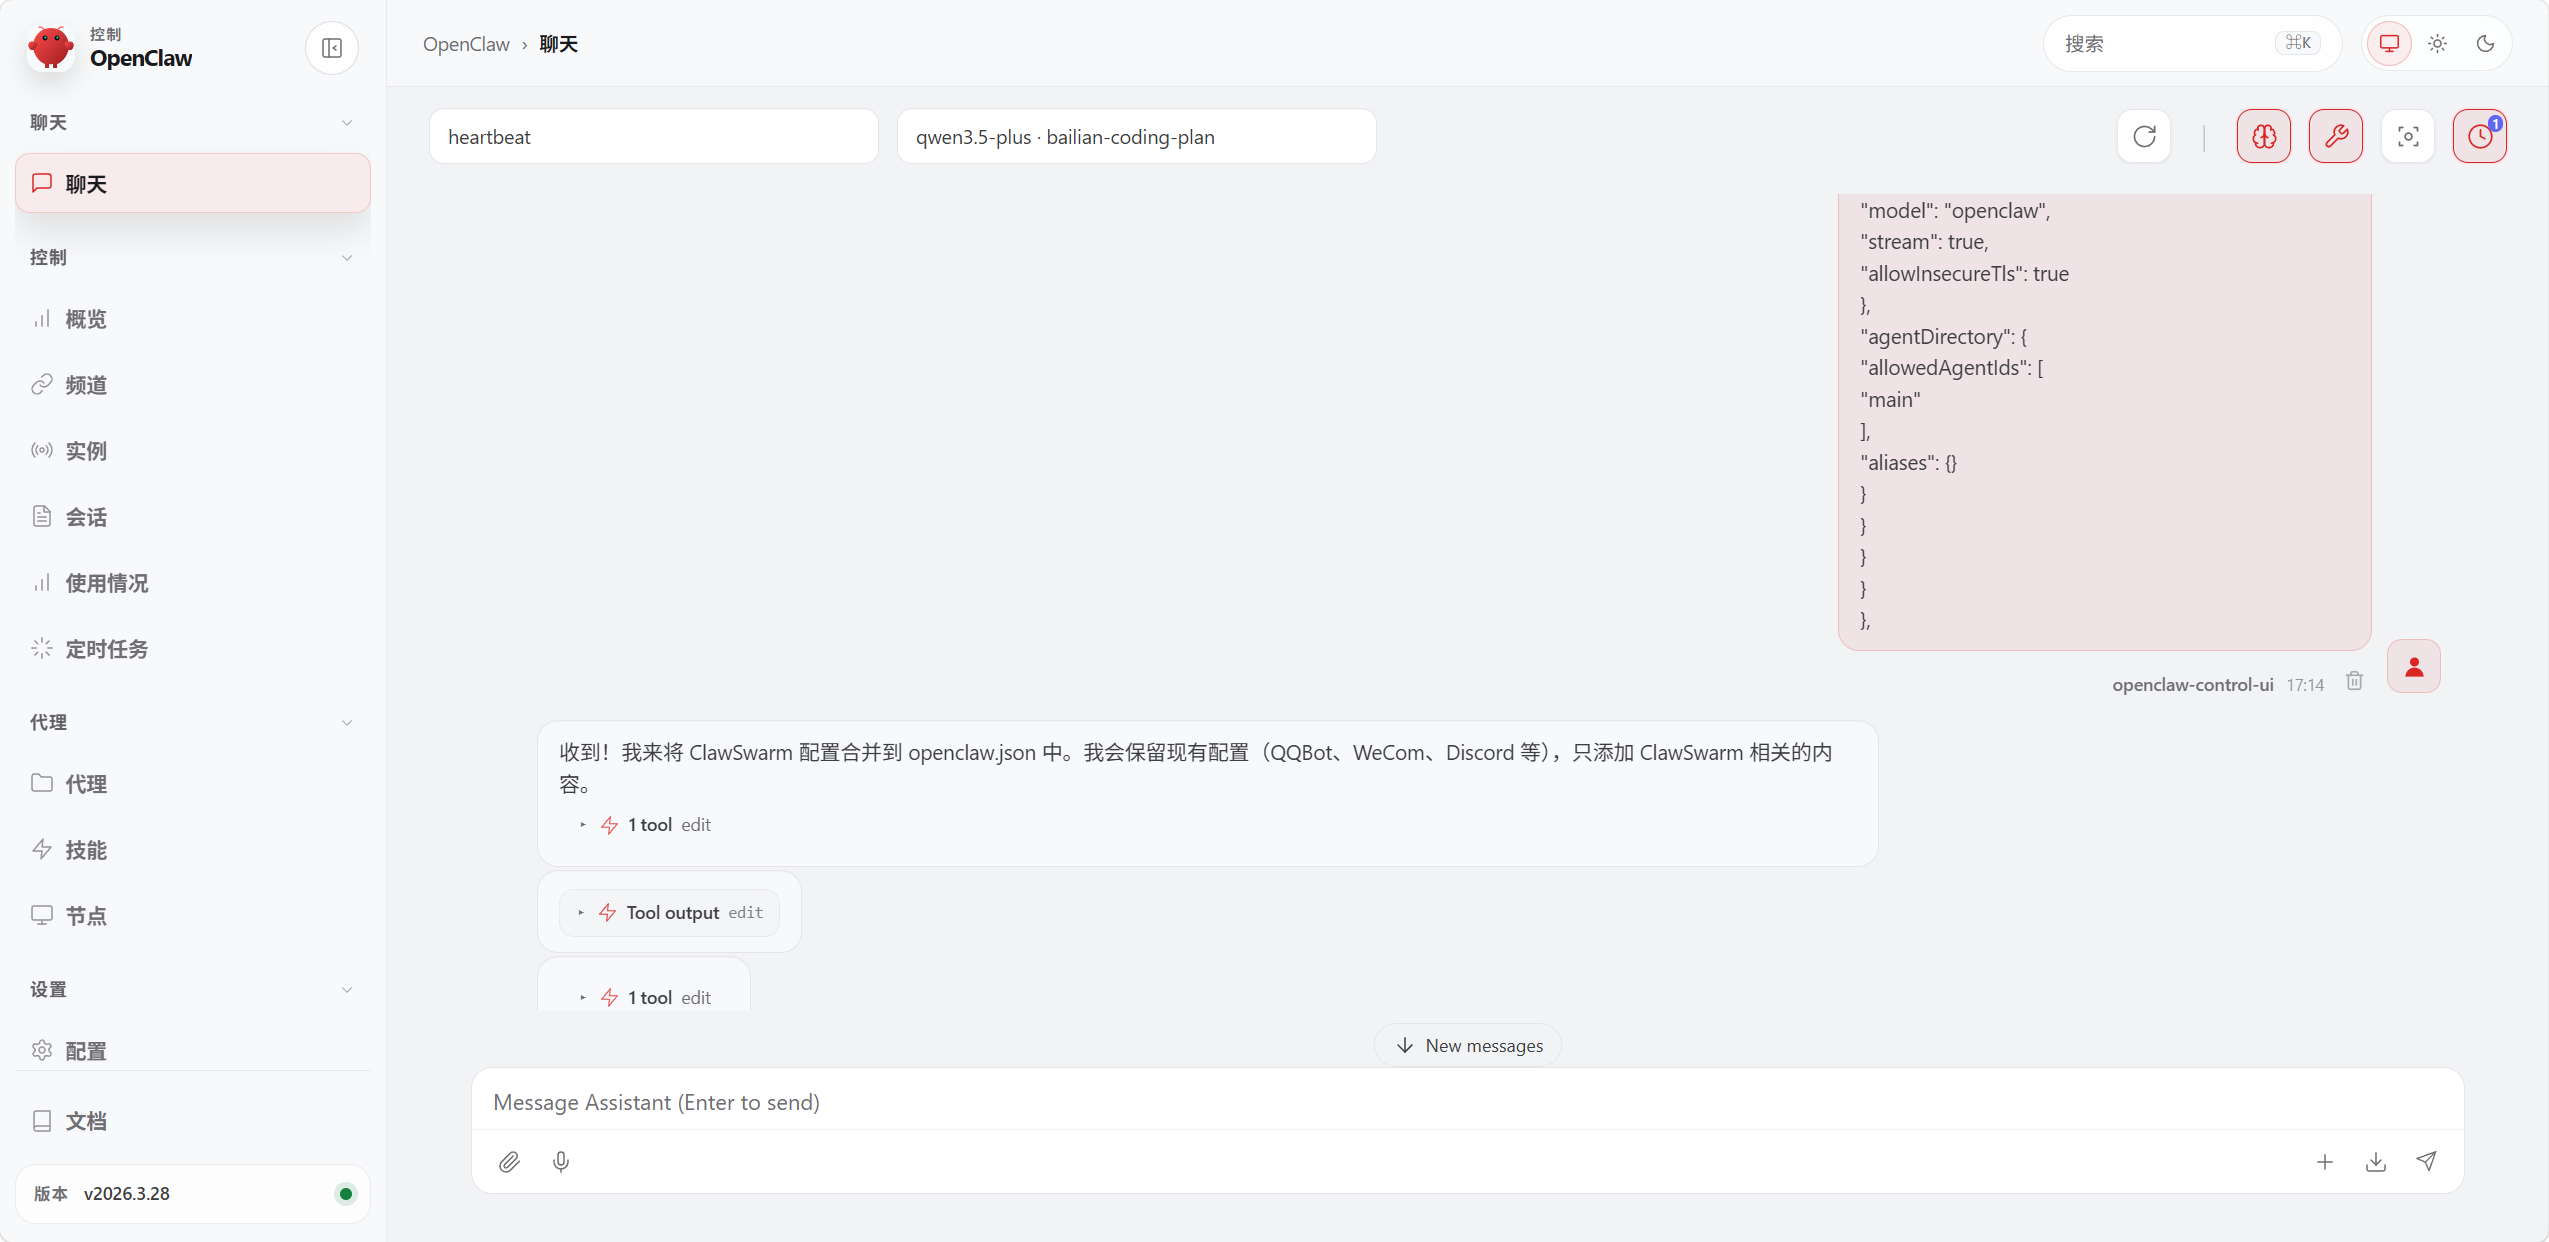Delete the message with the trash icon

tap(2355, 681)
